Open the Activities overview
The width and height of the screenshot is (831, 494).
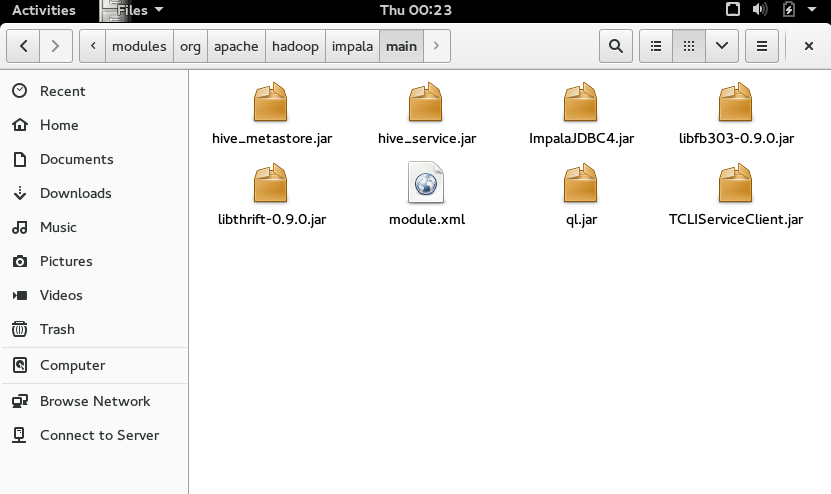44,10
